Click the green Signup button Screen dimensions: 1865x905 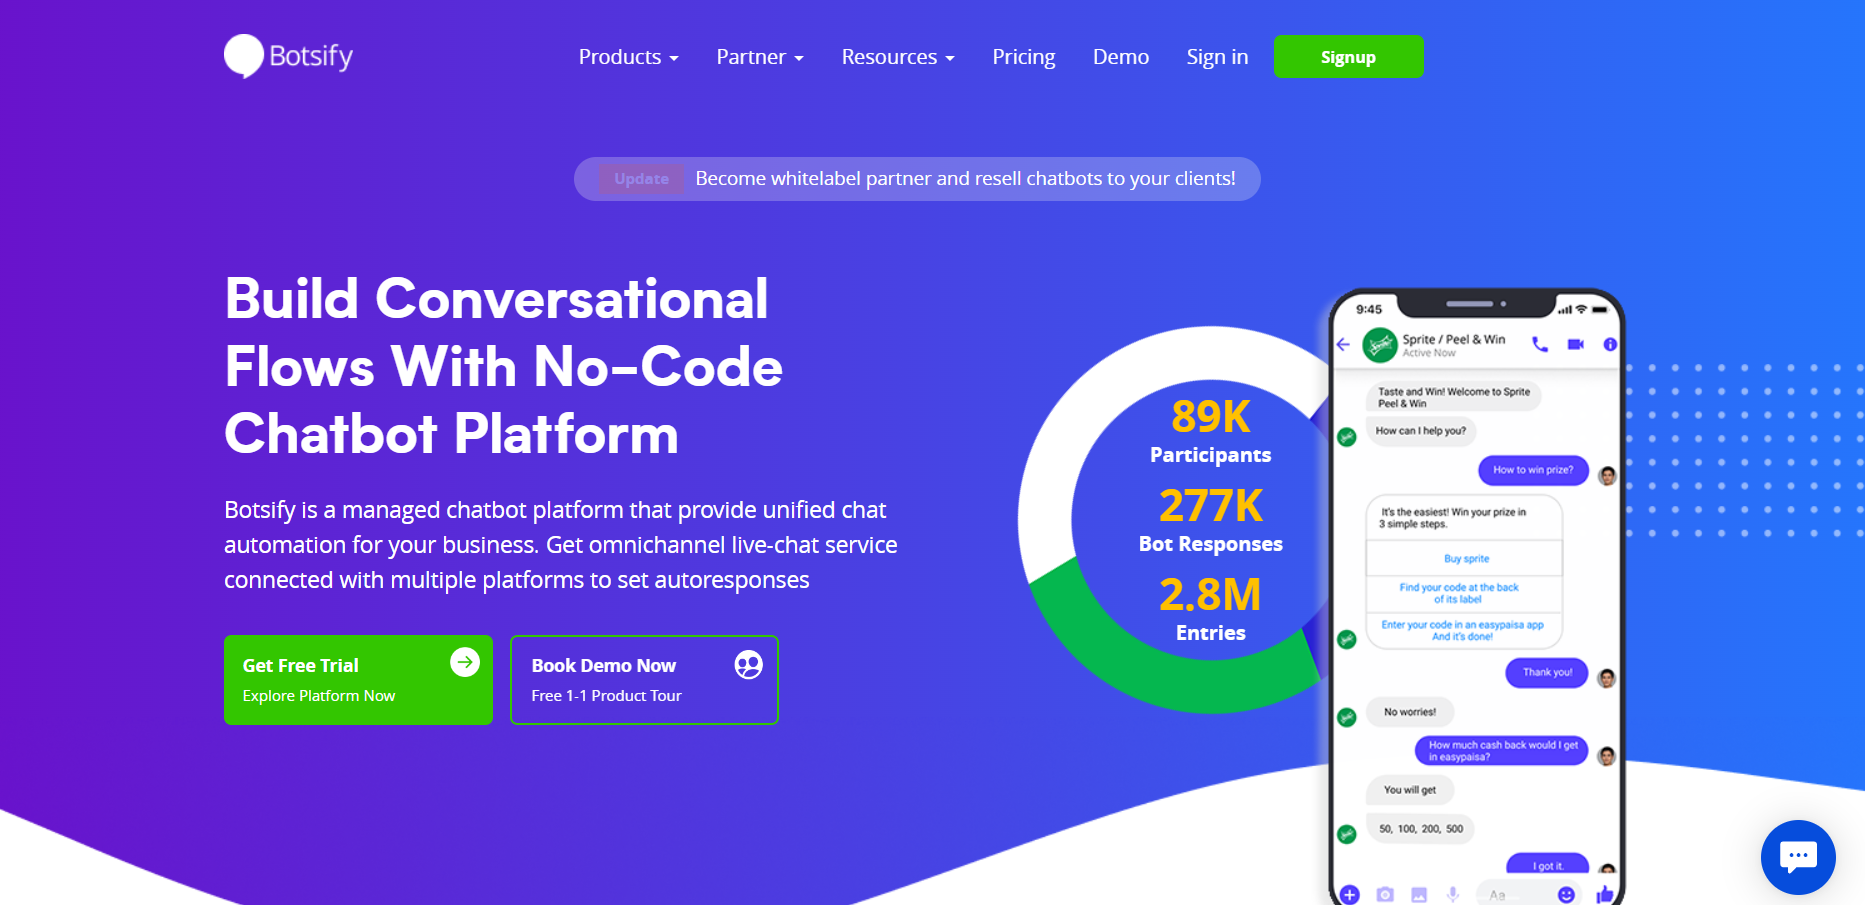[1348, 56]
